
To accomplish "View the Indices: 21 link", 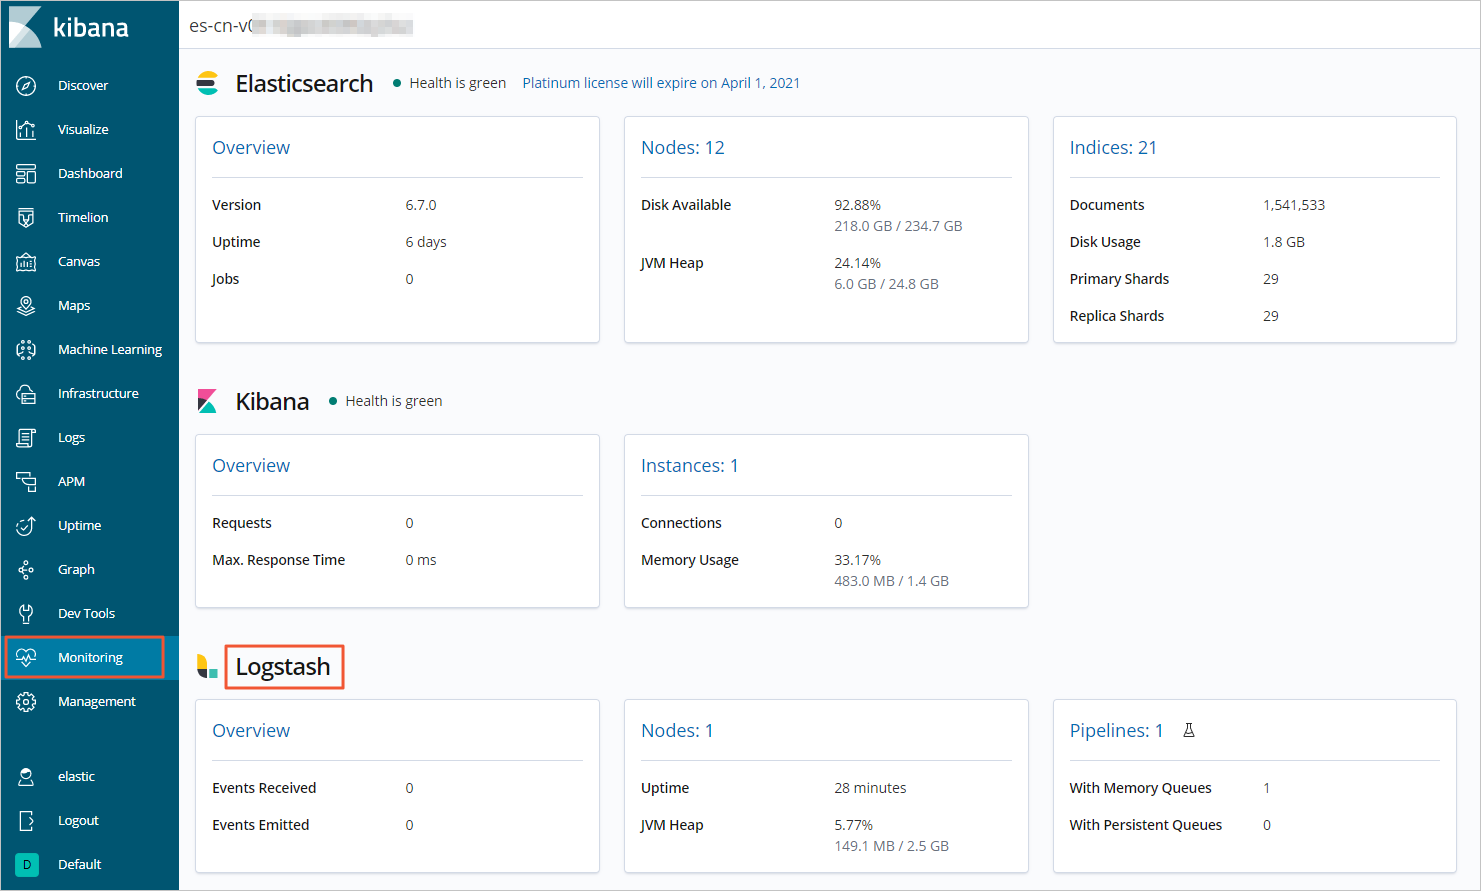I will pos(1113,148).
